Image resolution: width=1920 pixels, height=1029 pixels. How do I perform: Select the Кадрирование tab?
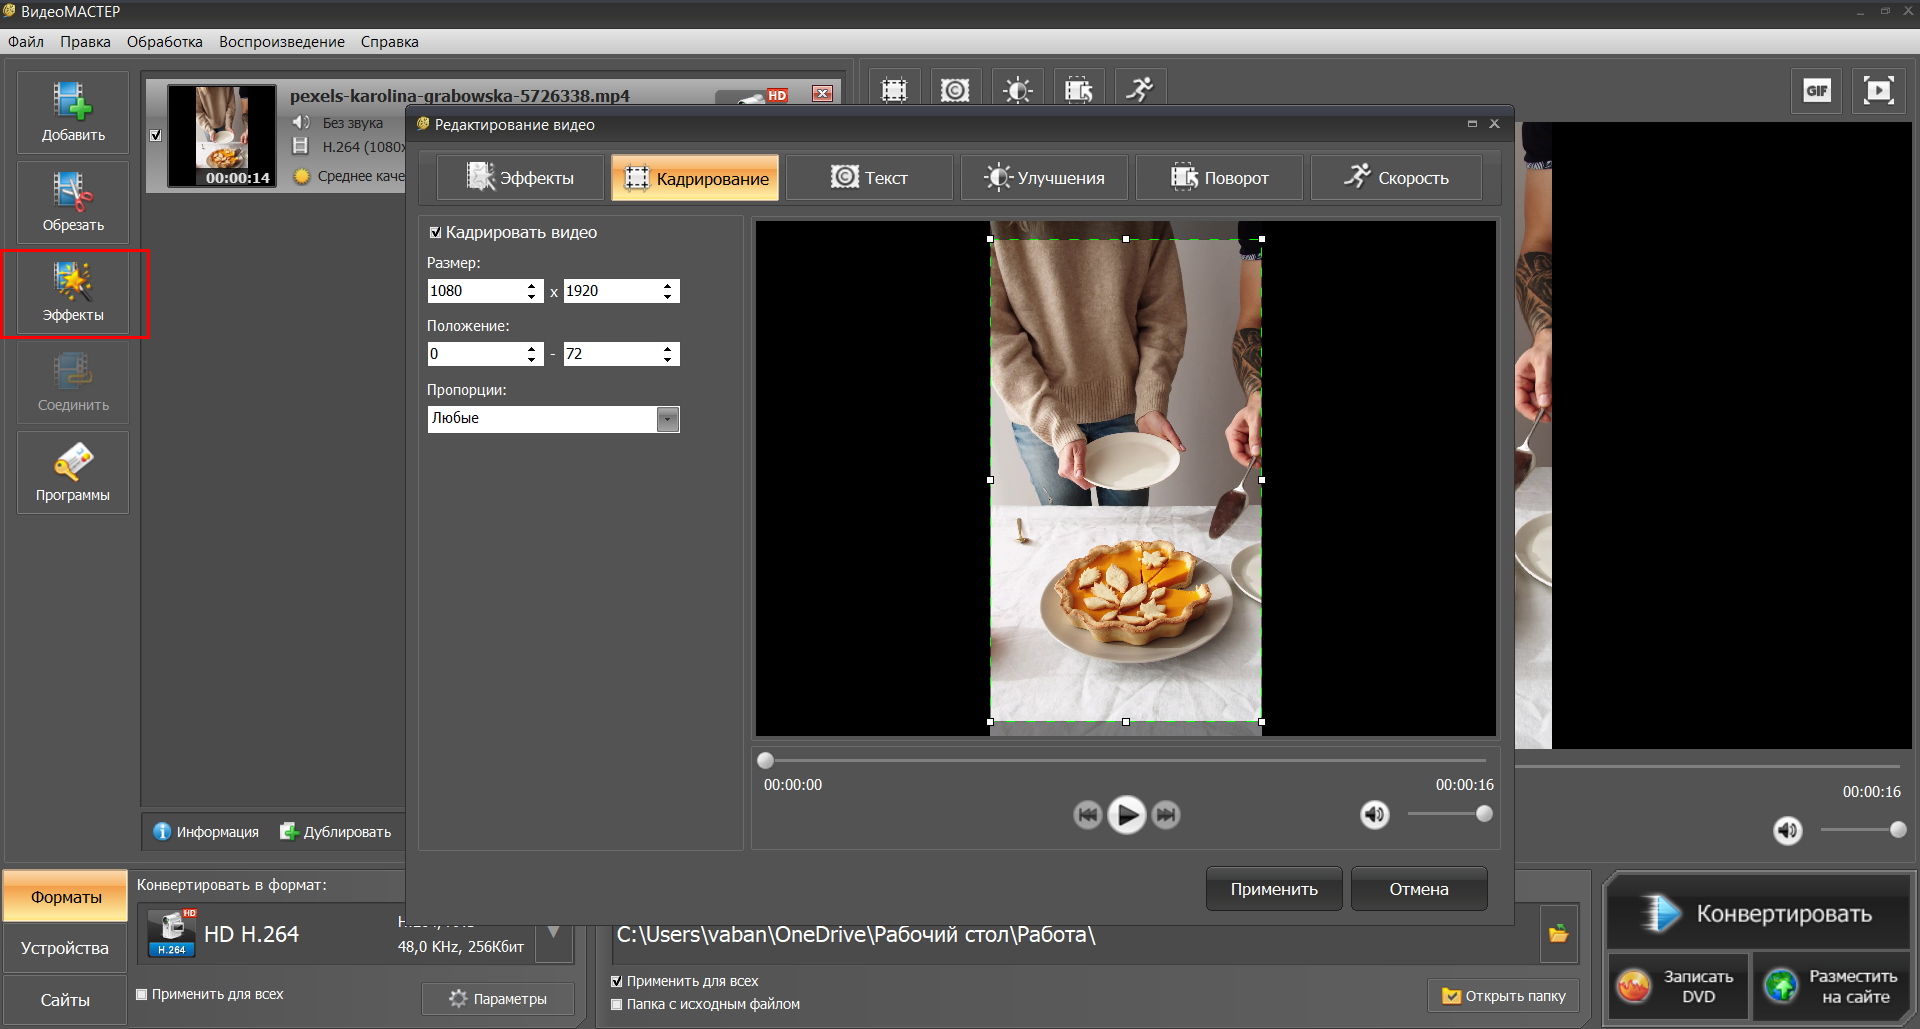click(x=695, y=178)
